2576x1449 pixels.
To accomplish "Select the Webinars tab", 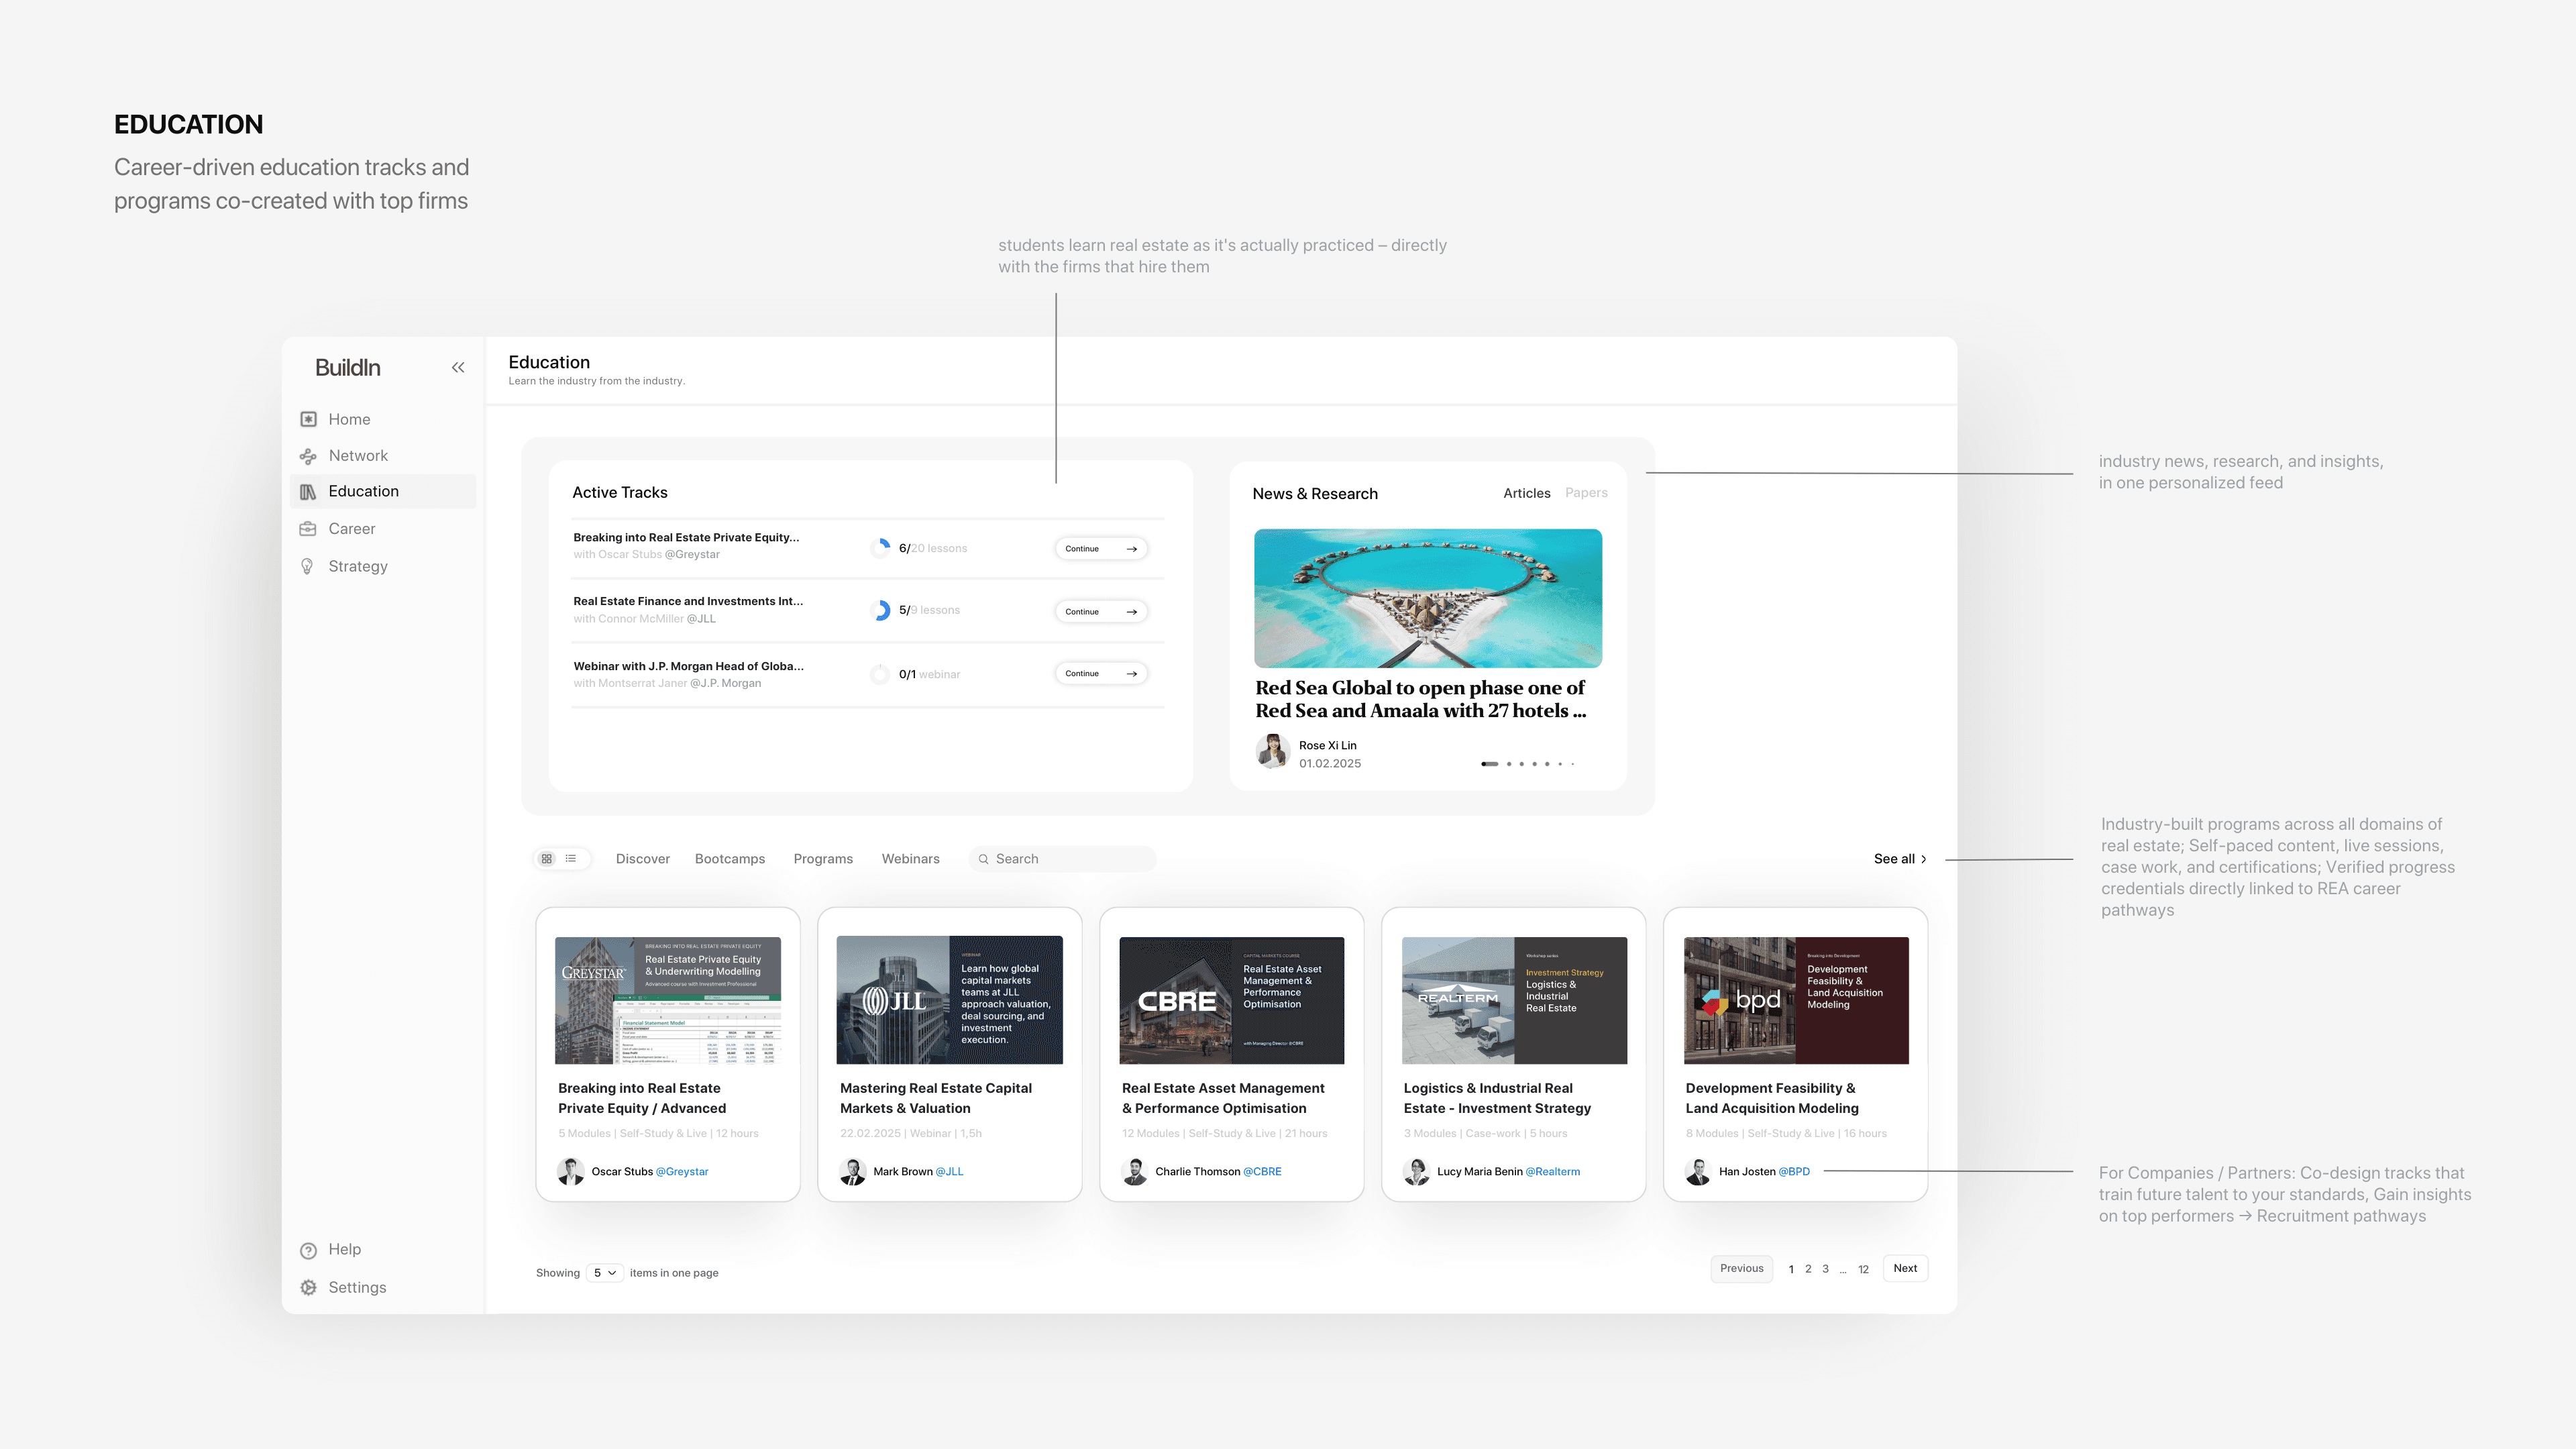I will coord(910,859).
